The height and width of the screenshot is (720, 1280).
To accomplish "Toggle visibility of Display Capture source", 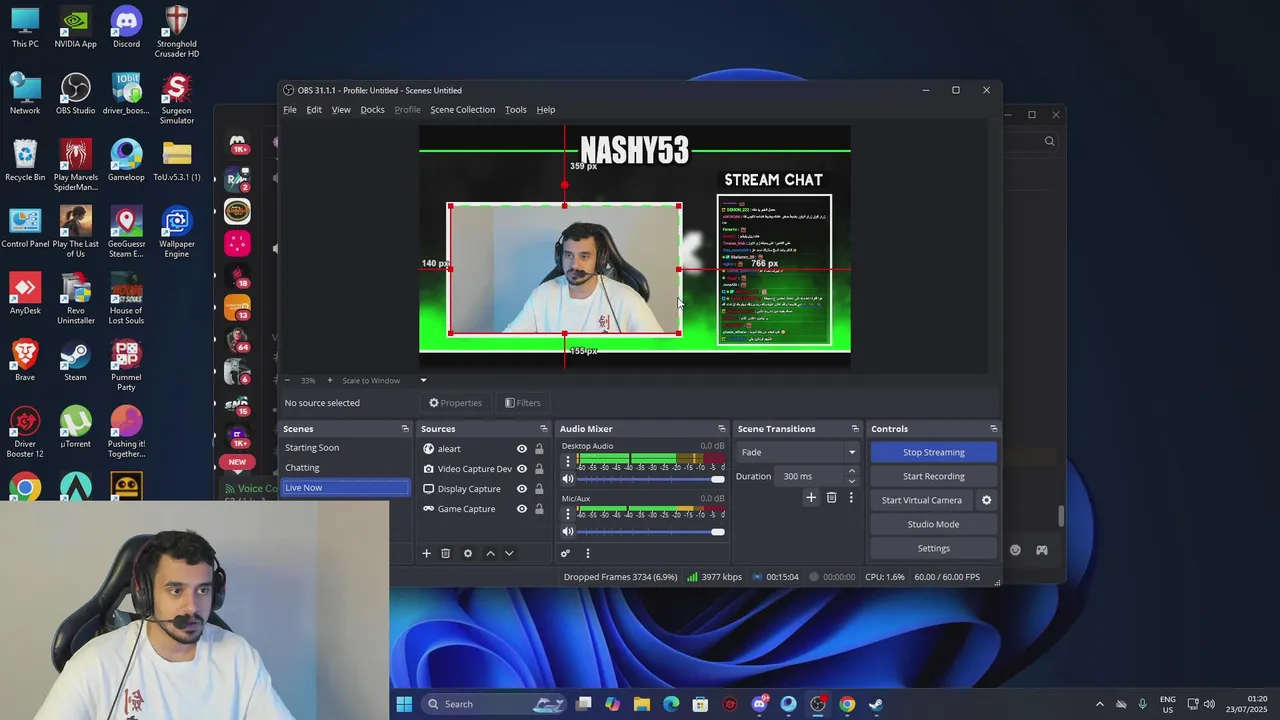I will click(521, 489).
